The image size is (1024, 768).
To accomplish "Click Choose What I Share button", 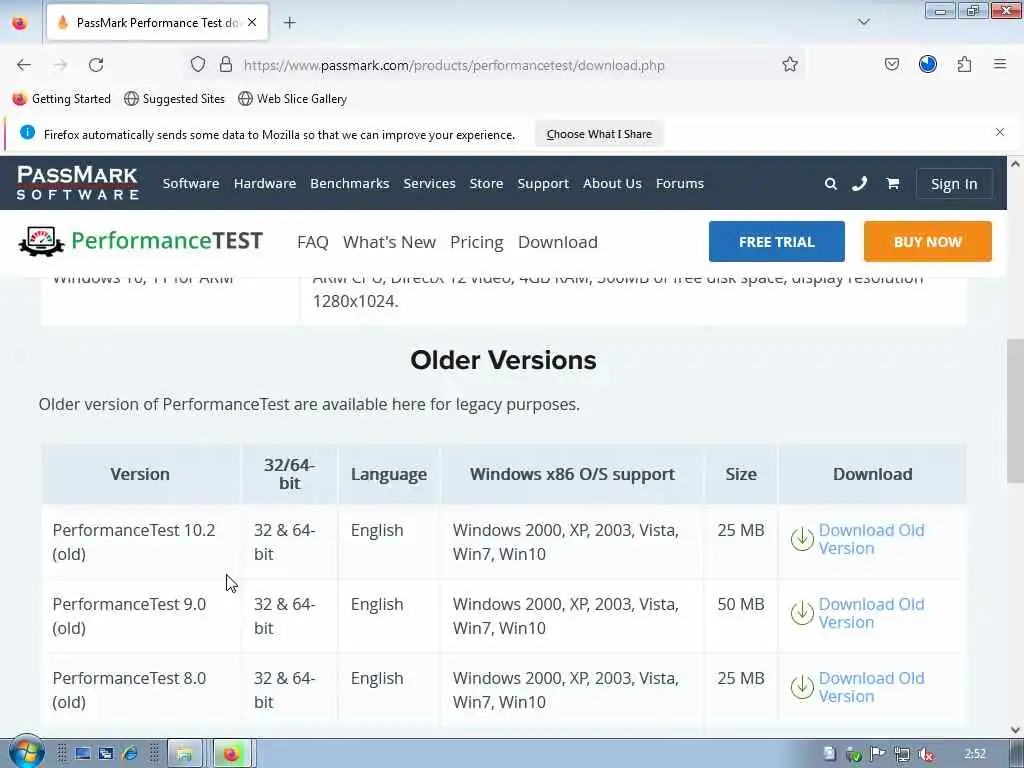I will 599,134.
